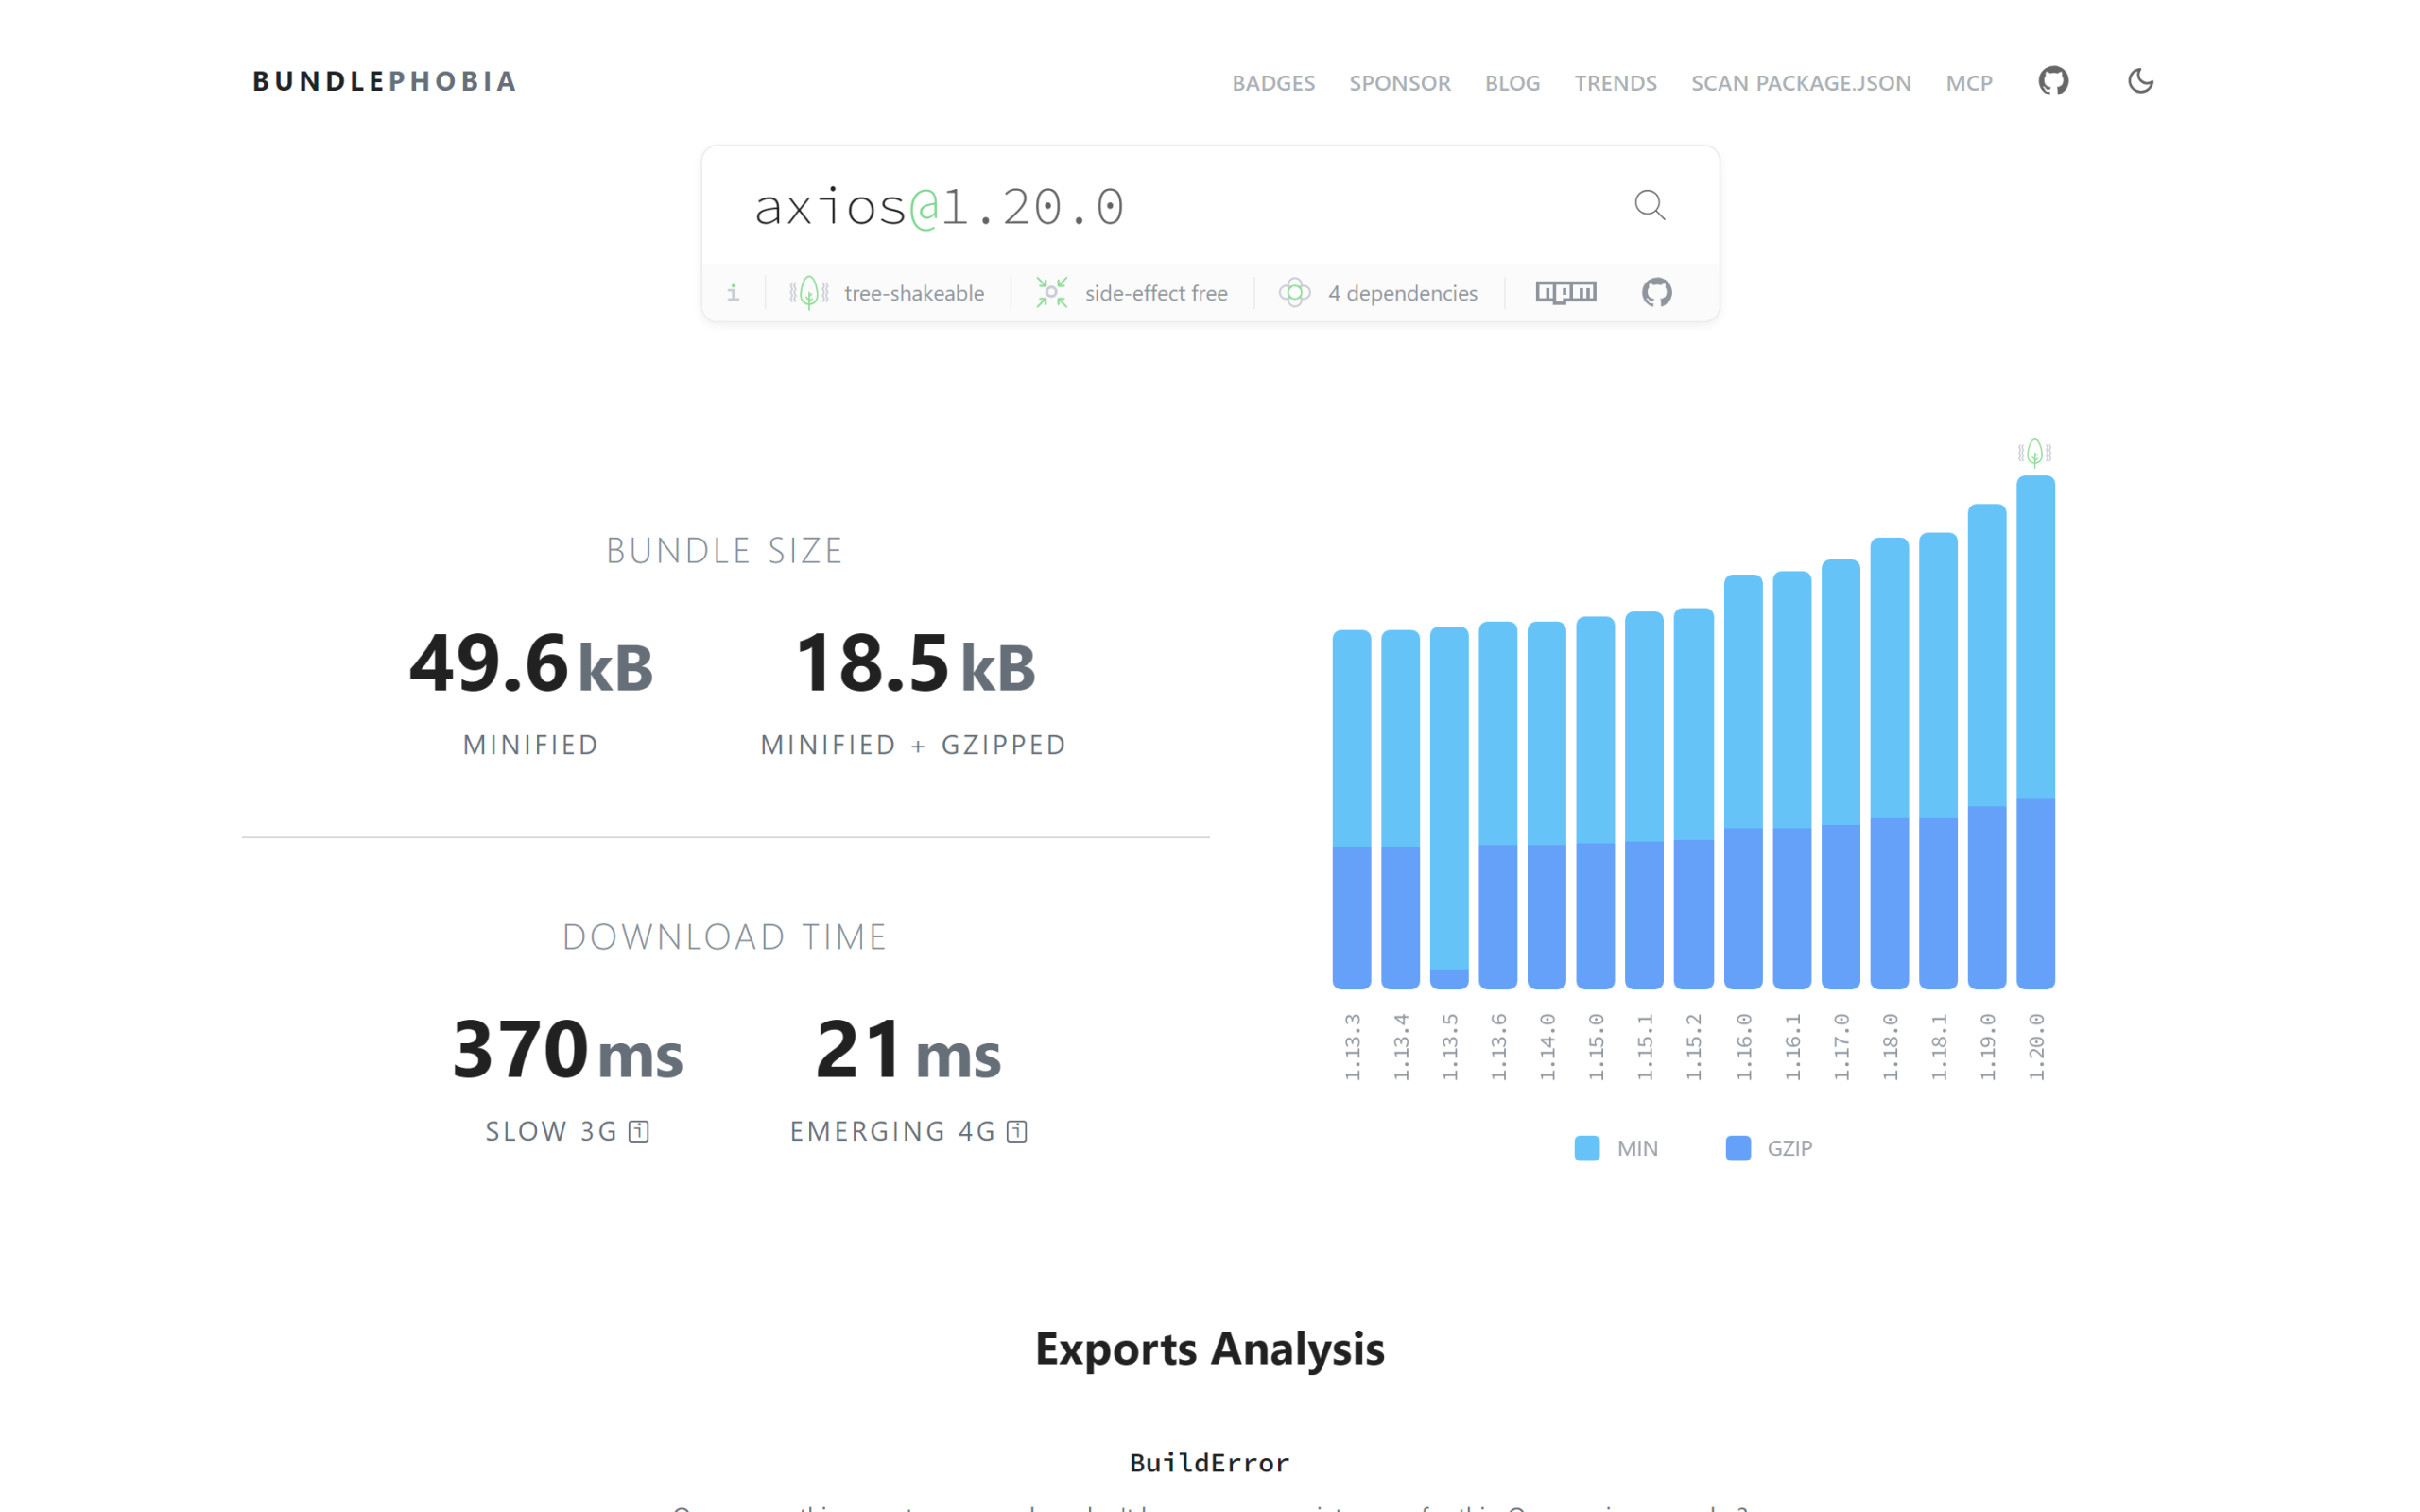Click the 'tree-shakeable' label
This screenshot has width=2420, height=1512.
pyautogui.click(x=913, y=293)
